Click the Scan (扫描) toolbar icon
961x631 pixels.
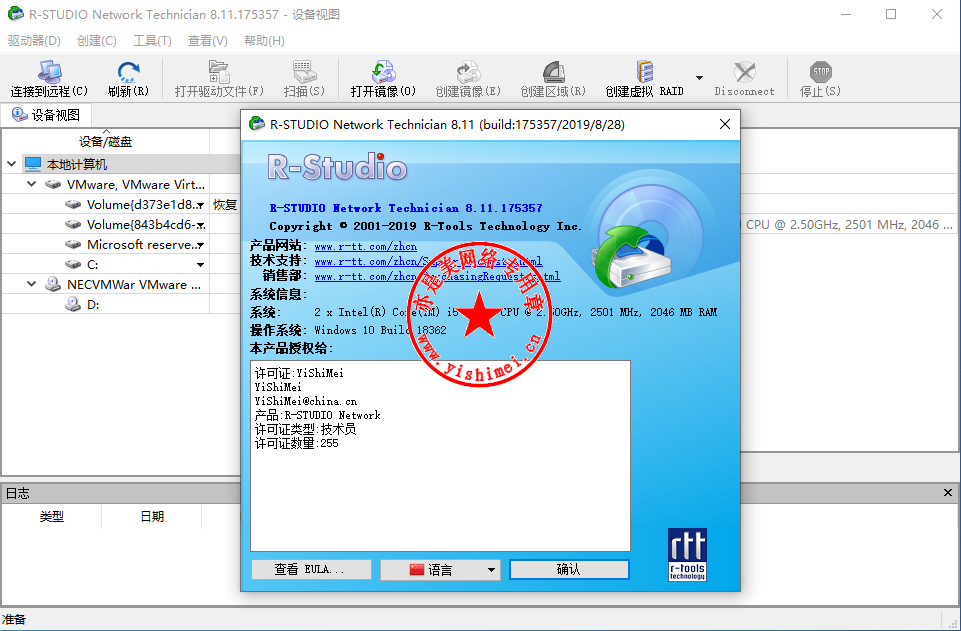(304, 72)
